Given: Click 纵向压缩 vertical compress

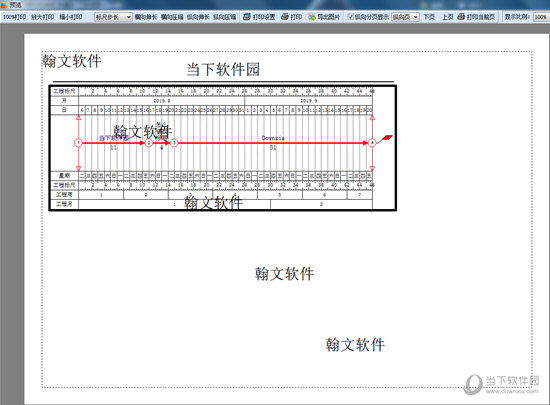Looking at the screenshot, I should (x=224, y=17).
